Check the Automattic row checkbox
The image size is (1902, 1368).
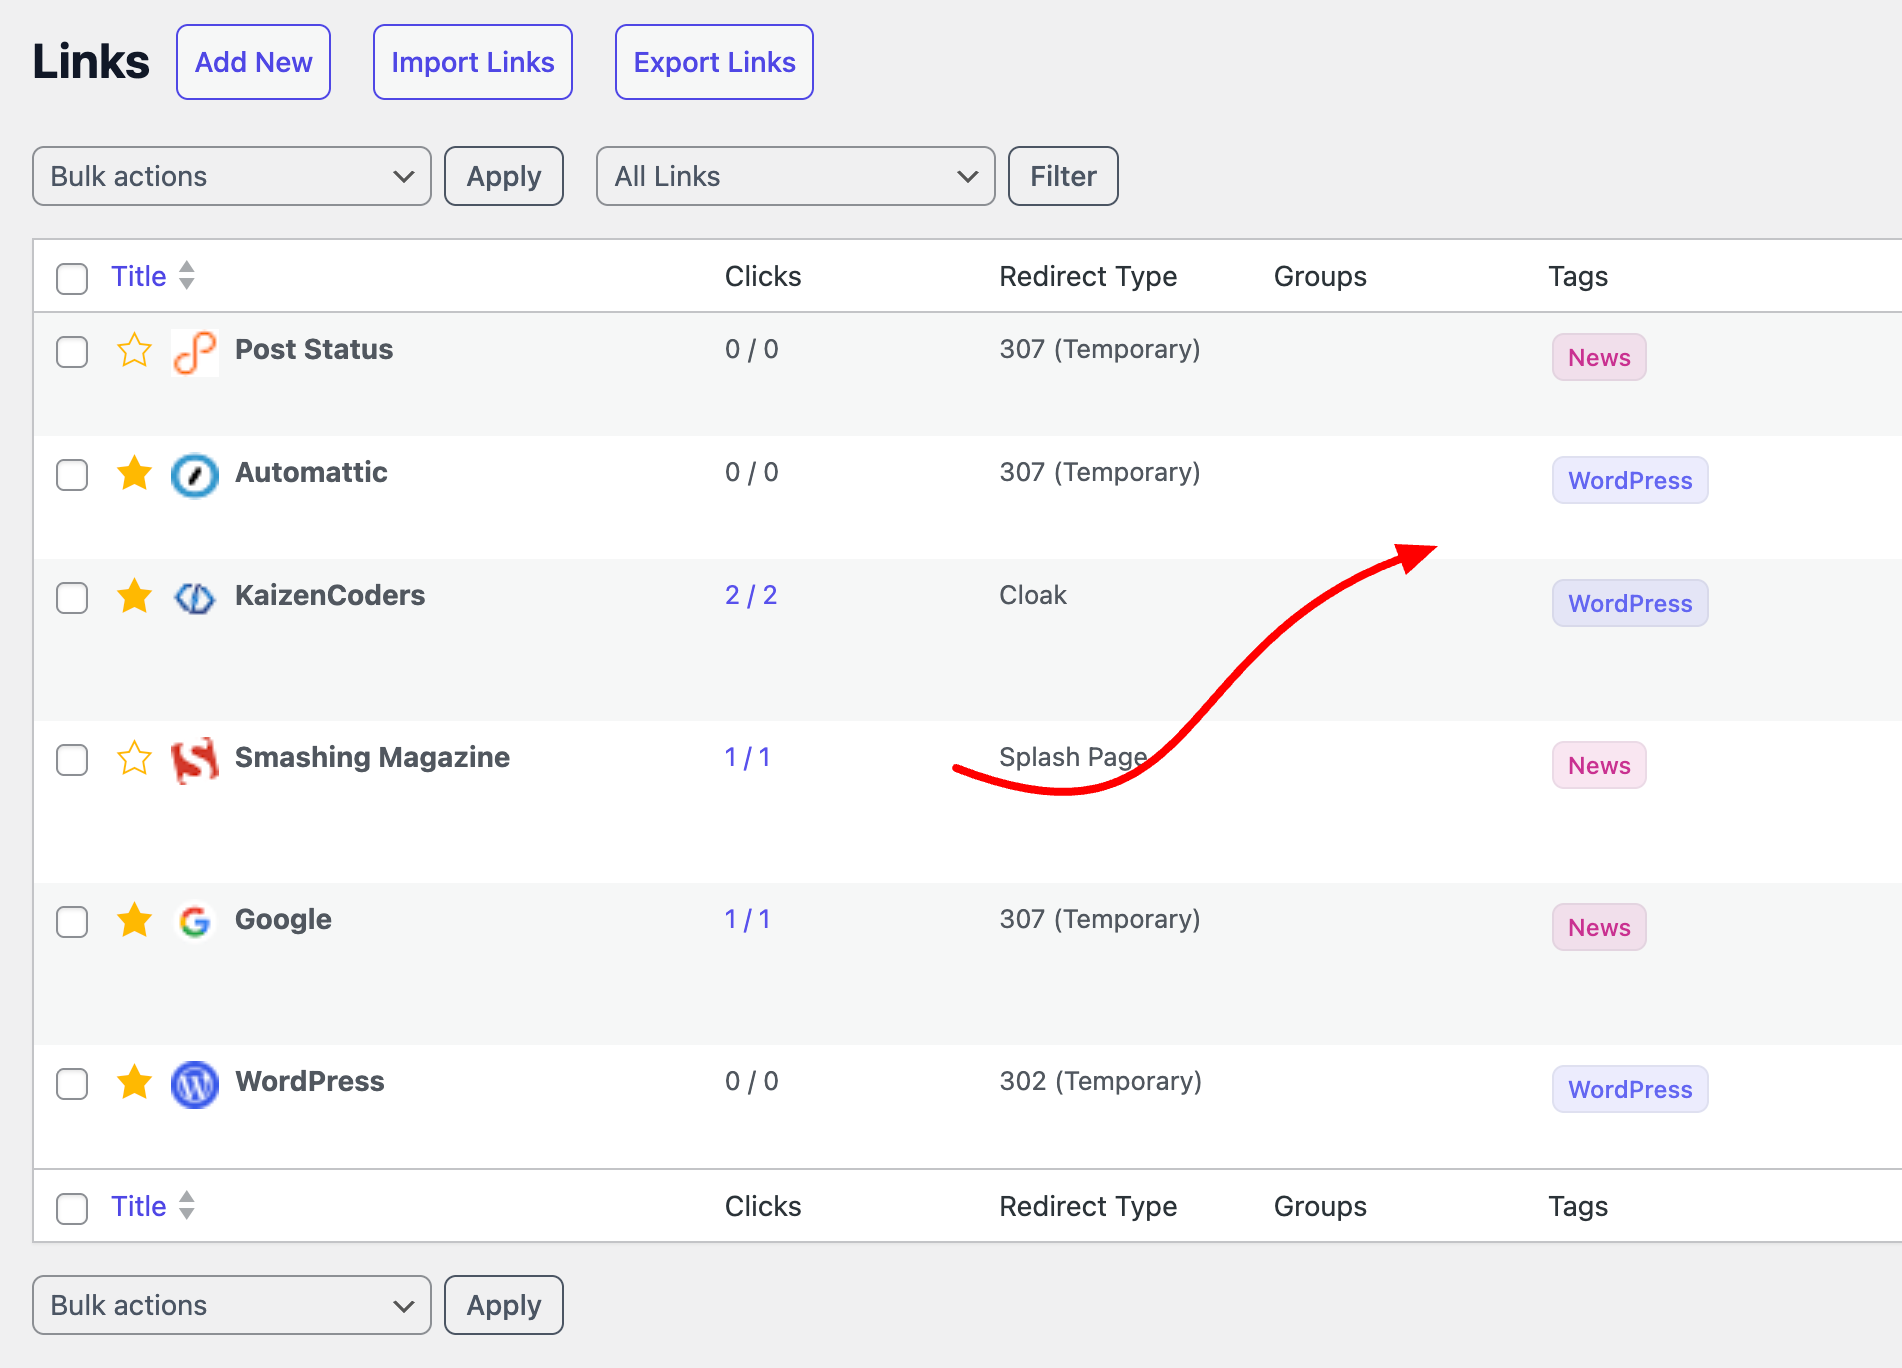[72, 475]
